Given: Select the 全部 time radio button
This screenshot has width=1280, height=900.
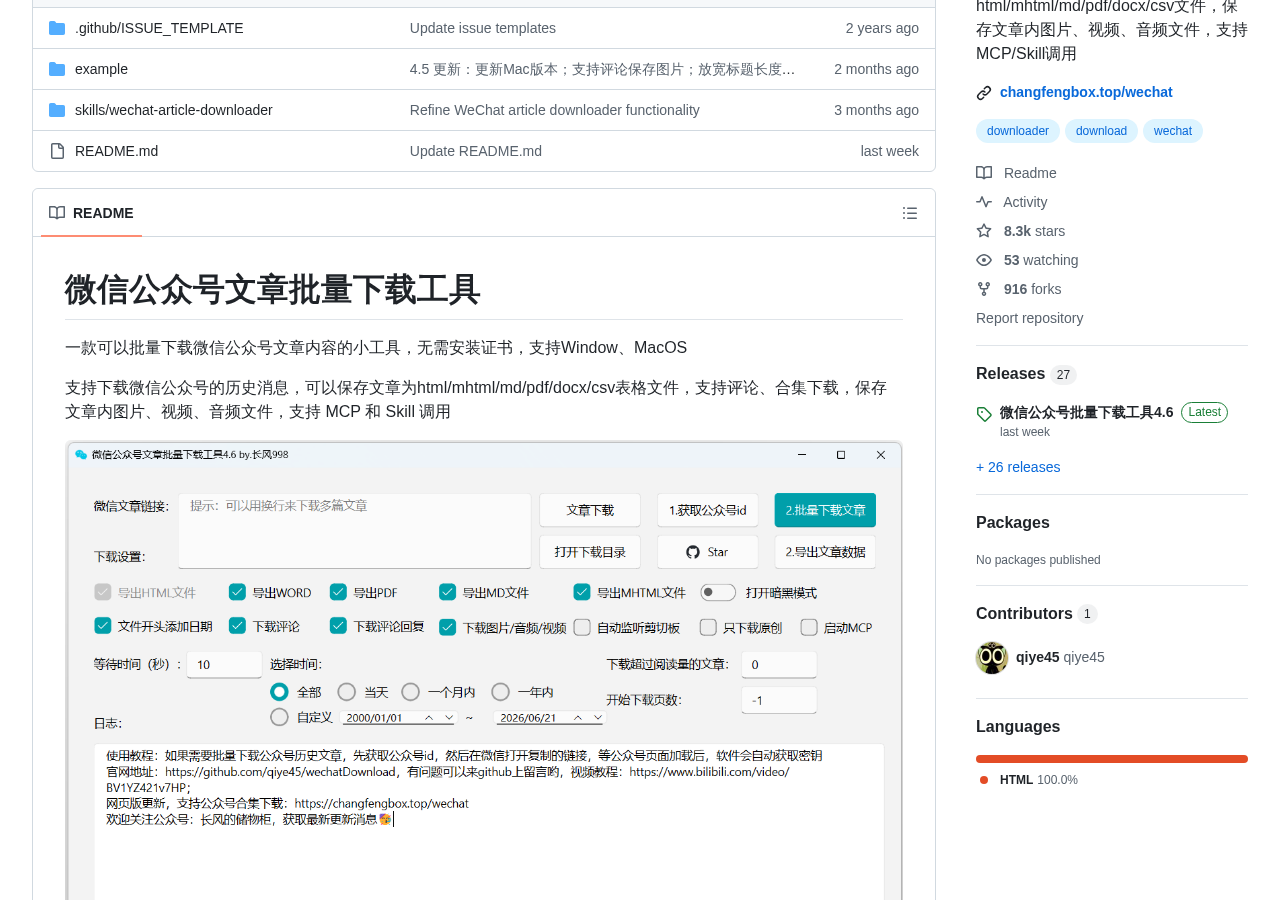Looking at the screenshot, I should tap(279, 692).
